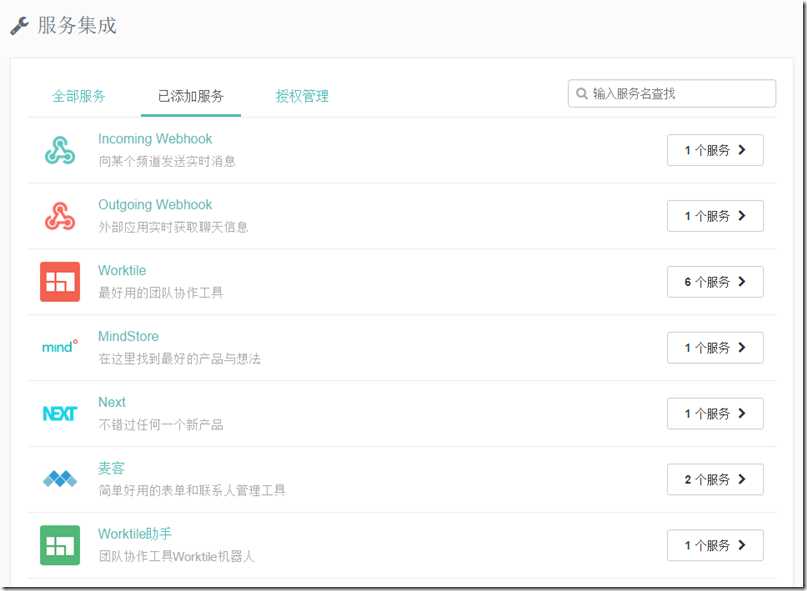Viewport: 807px width, 591px height.
Task: Click description 外部应用实时获取聊天信息
Action: click(x=173, y=228)
